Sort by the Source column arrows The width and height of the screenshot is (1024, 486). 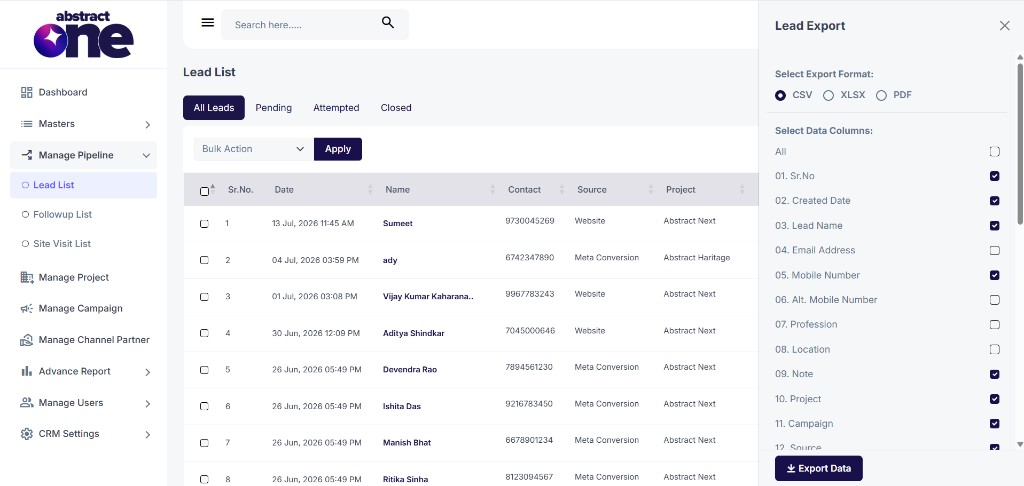650,189
